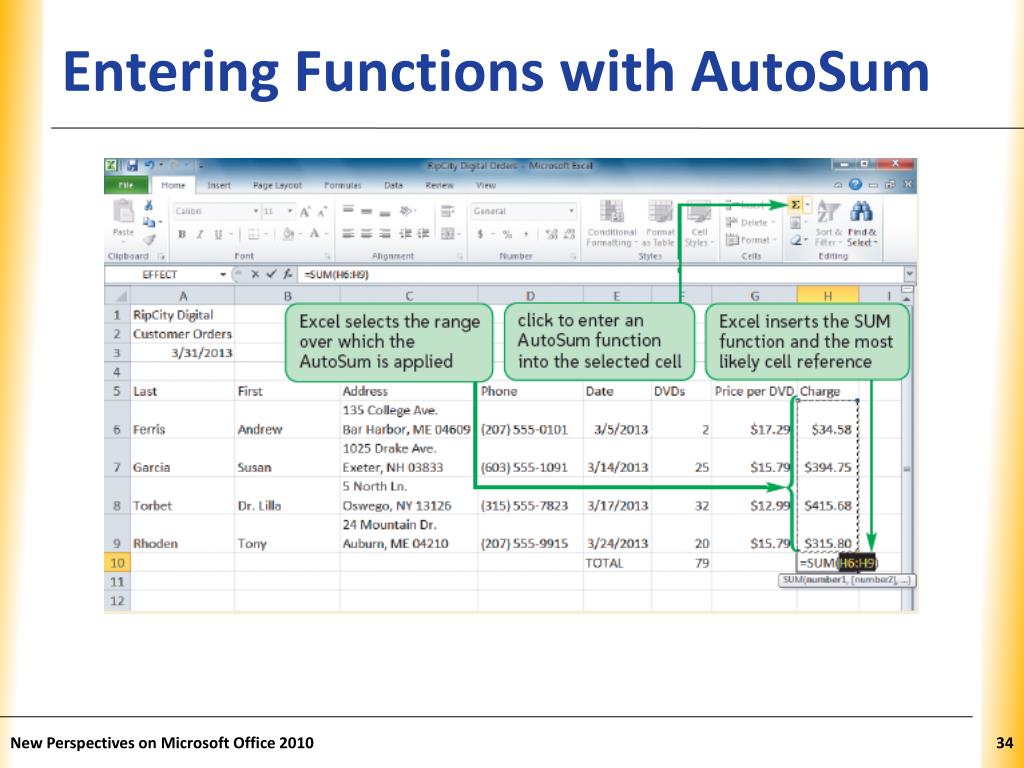This screenshot has height=768, width=1024.
Task: Expand the formula bar
Action: [x=909, y=274]
